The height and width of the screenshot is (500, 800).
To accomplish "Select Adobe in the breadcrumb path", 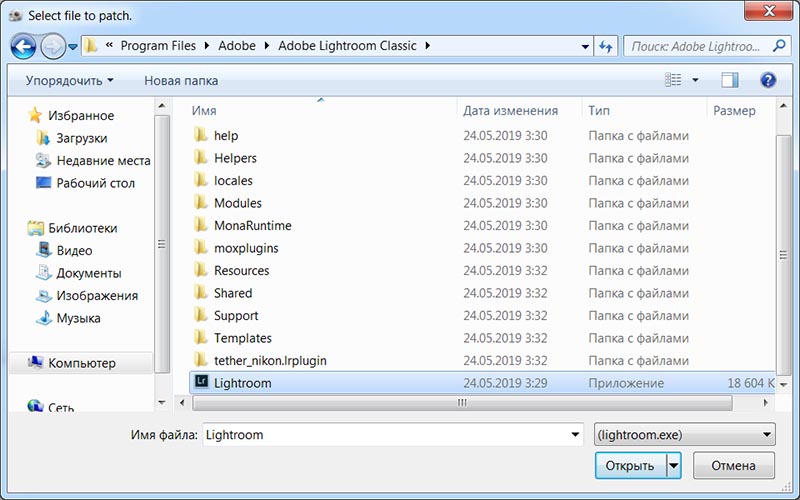I will point(237,46).
